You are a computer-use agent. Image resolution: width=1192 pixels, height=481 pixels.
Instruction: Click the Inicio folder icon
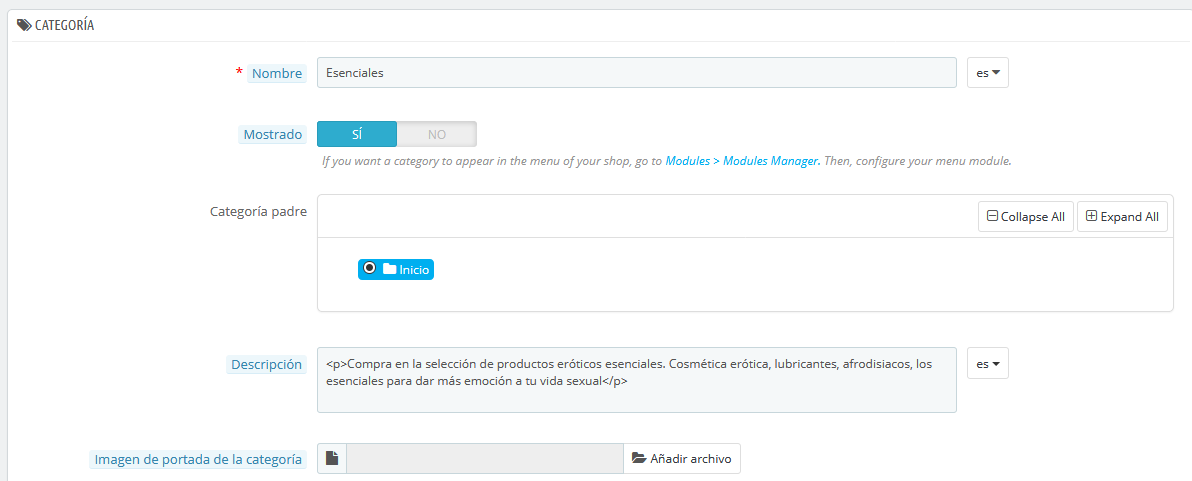click(x=389, y=268)
